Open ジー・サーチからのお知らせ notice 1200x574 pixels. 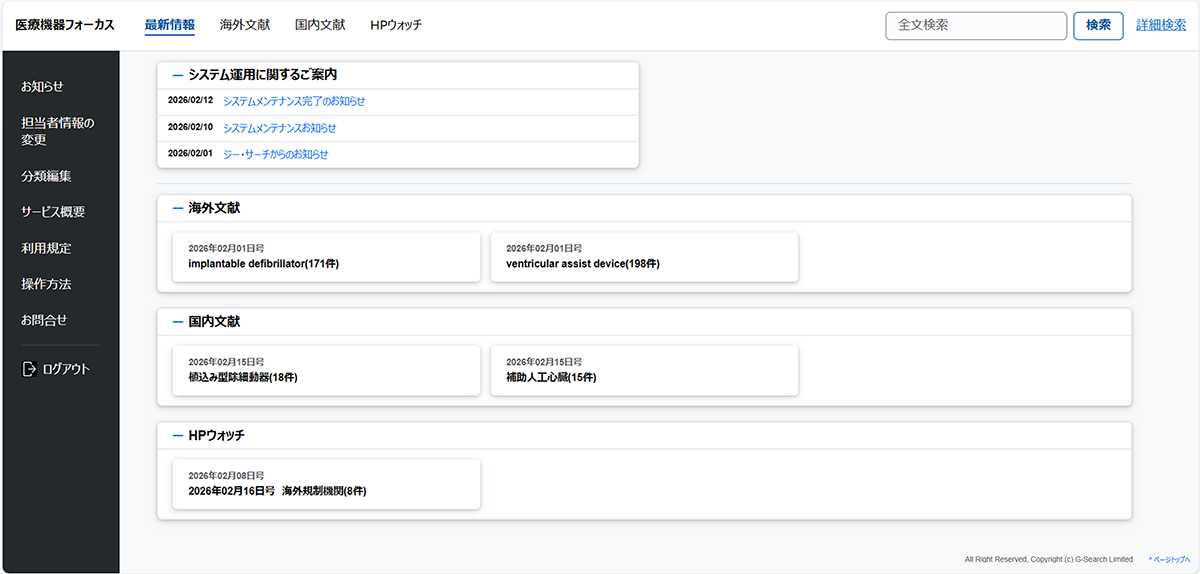click(275, 154)
